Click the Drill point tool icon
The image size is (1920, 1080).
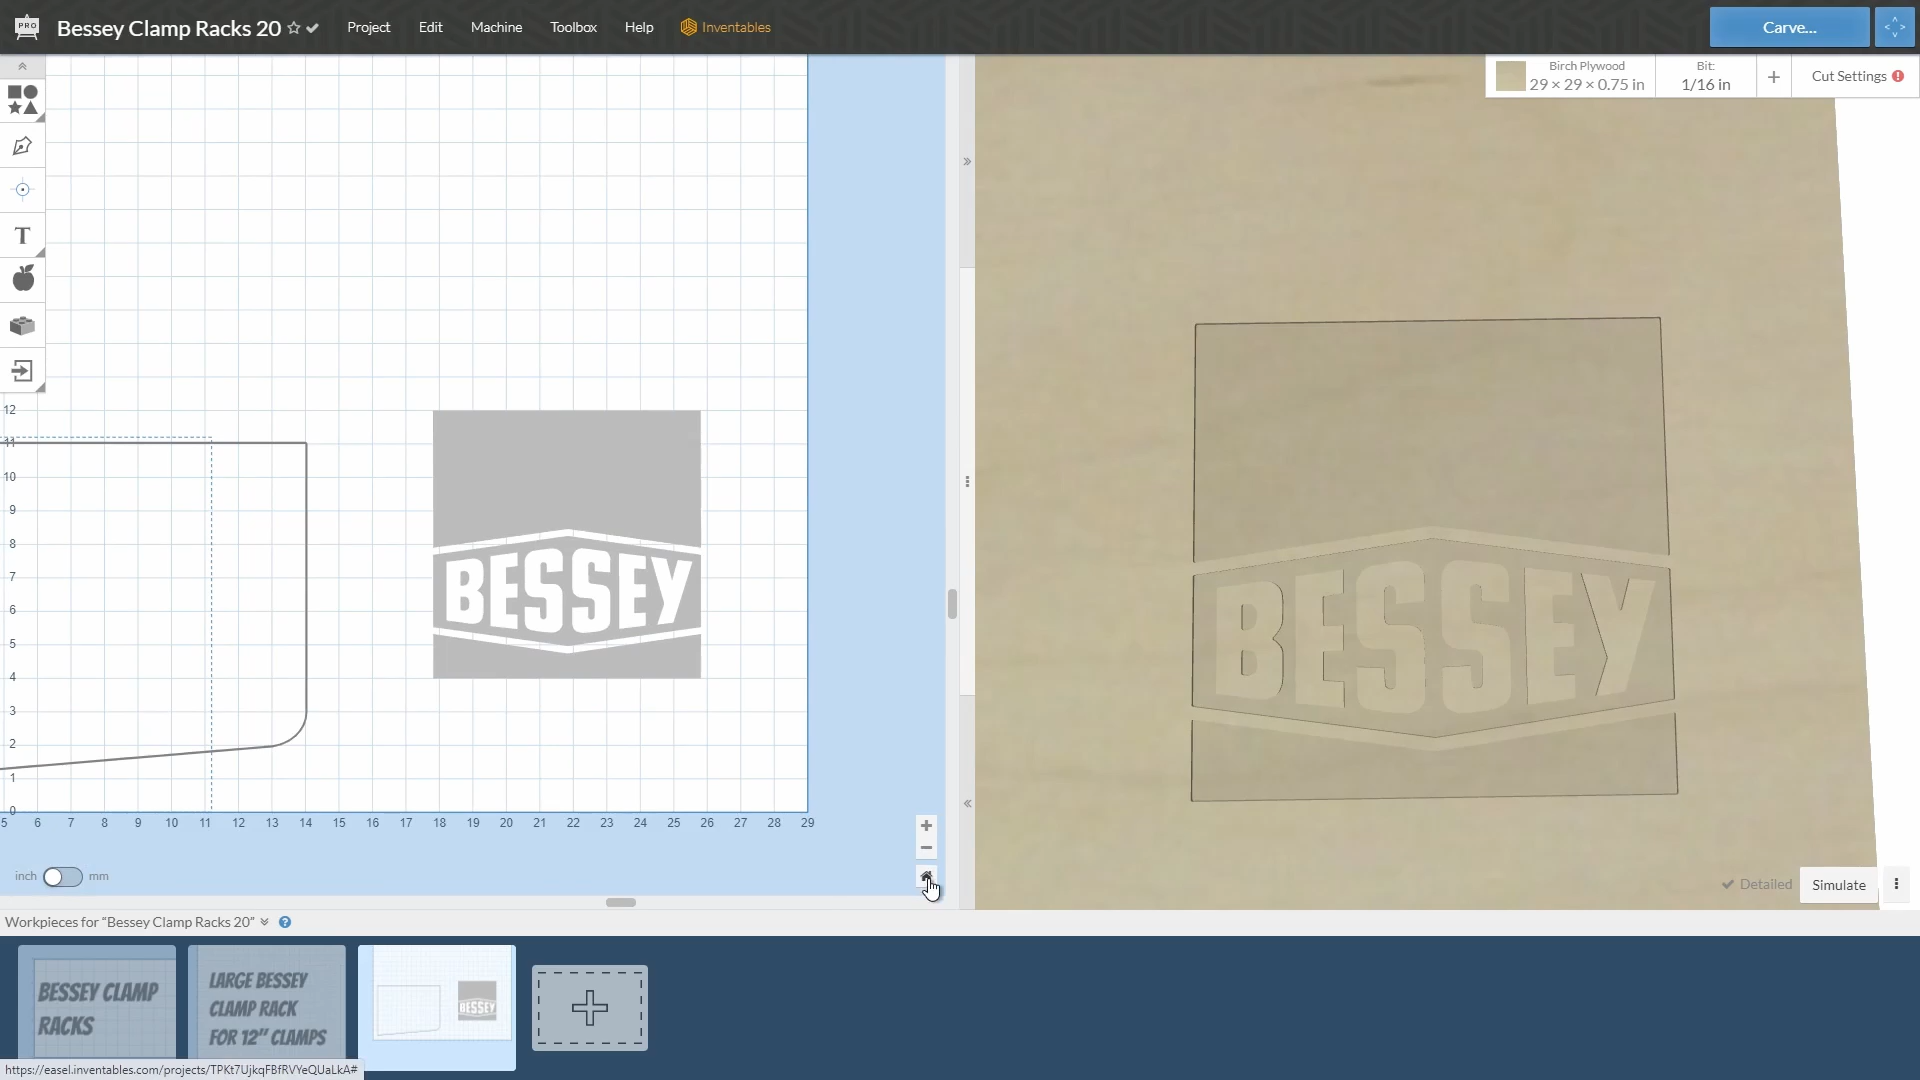tap(22, 190)
